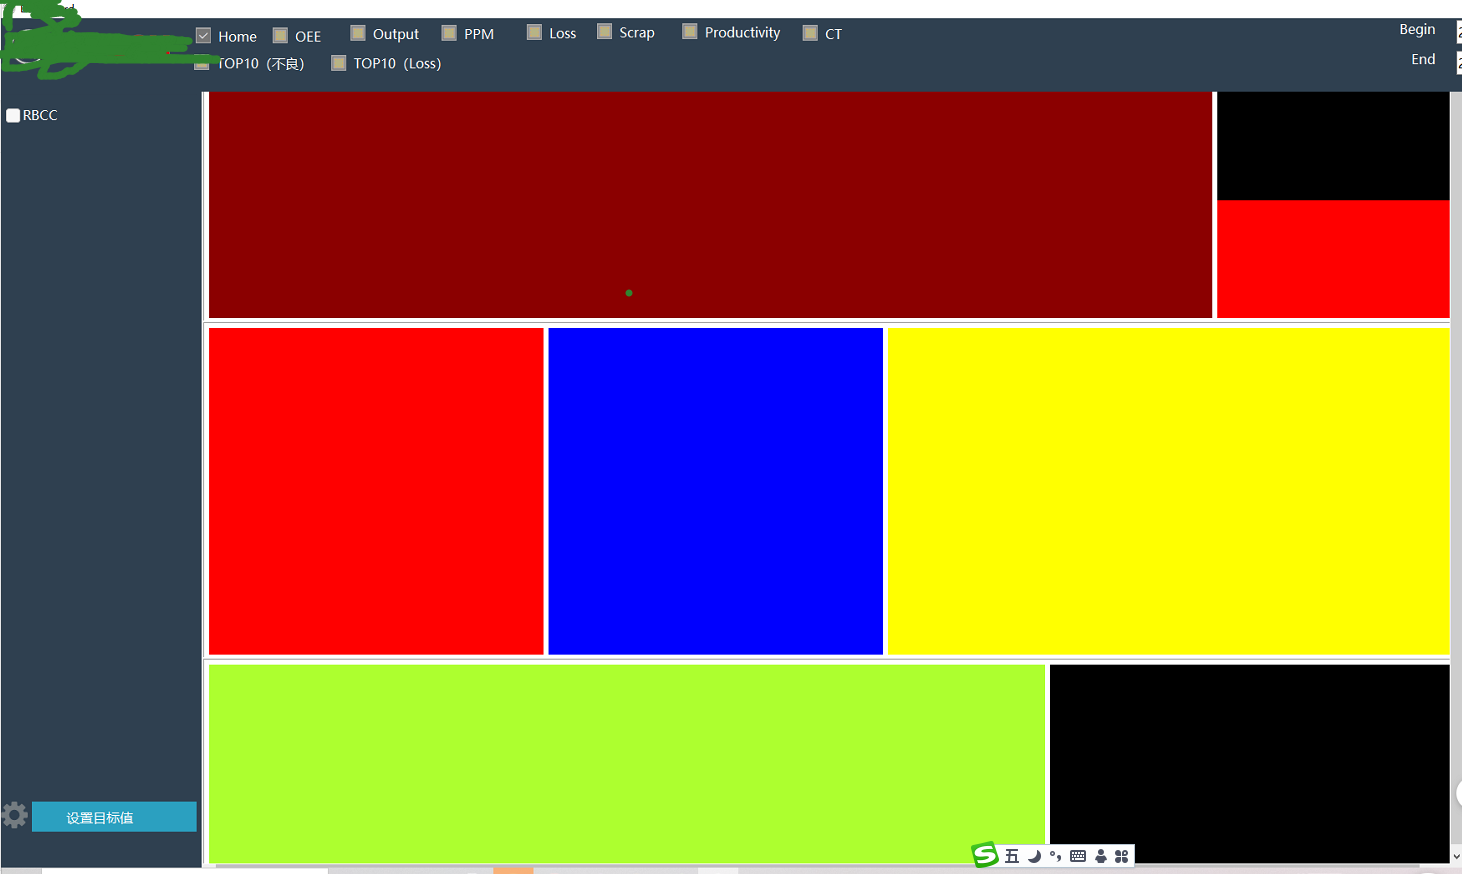Toggle night mode with the moon icon
The image size is (1462, 874).
(x=1032, y=855)
